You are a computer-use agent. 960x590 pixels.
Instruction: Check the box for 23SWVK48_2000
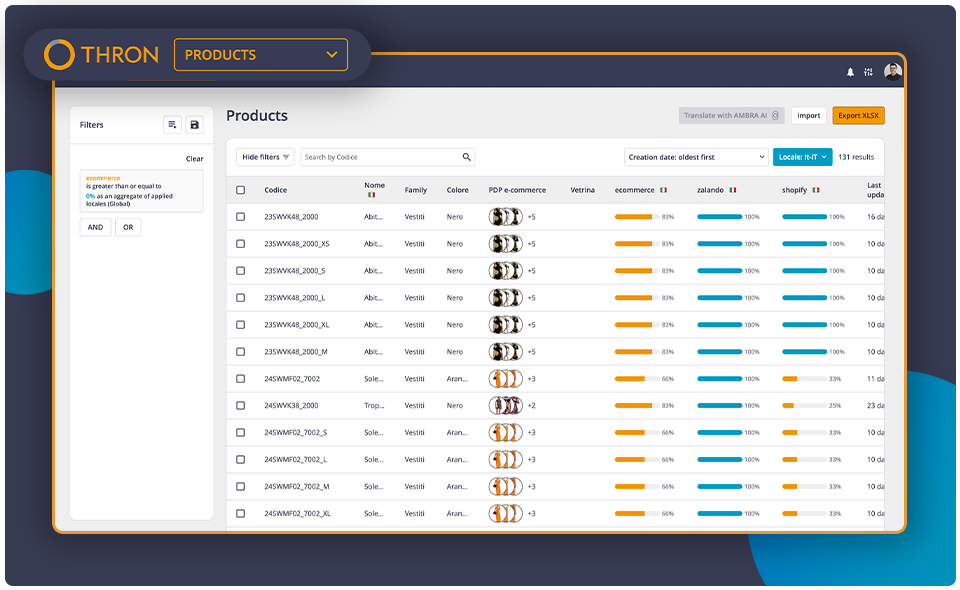[x=240, y=217]
